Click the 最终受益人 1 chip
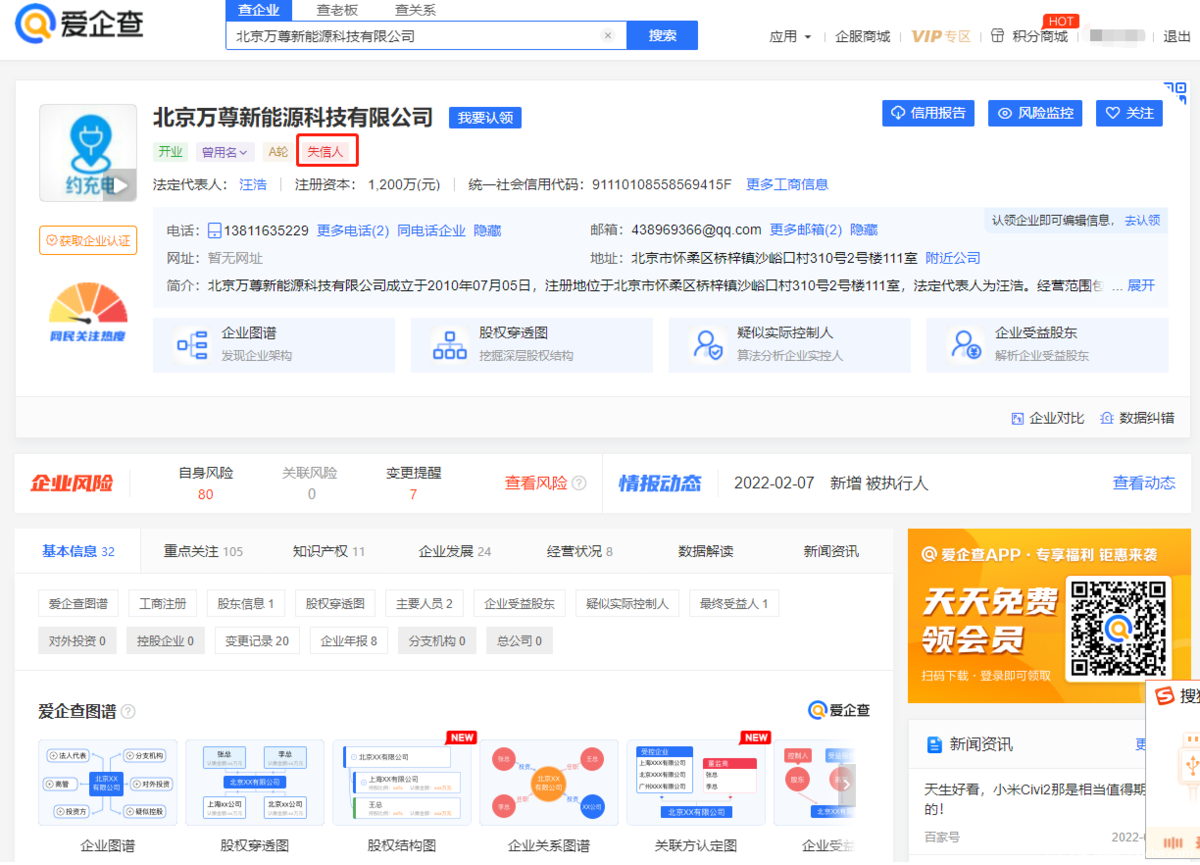 tap(734, 603)
